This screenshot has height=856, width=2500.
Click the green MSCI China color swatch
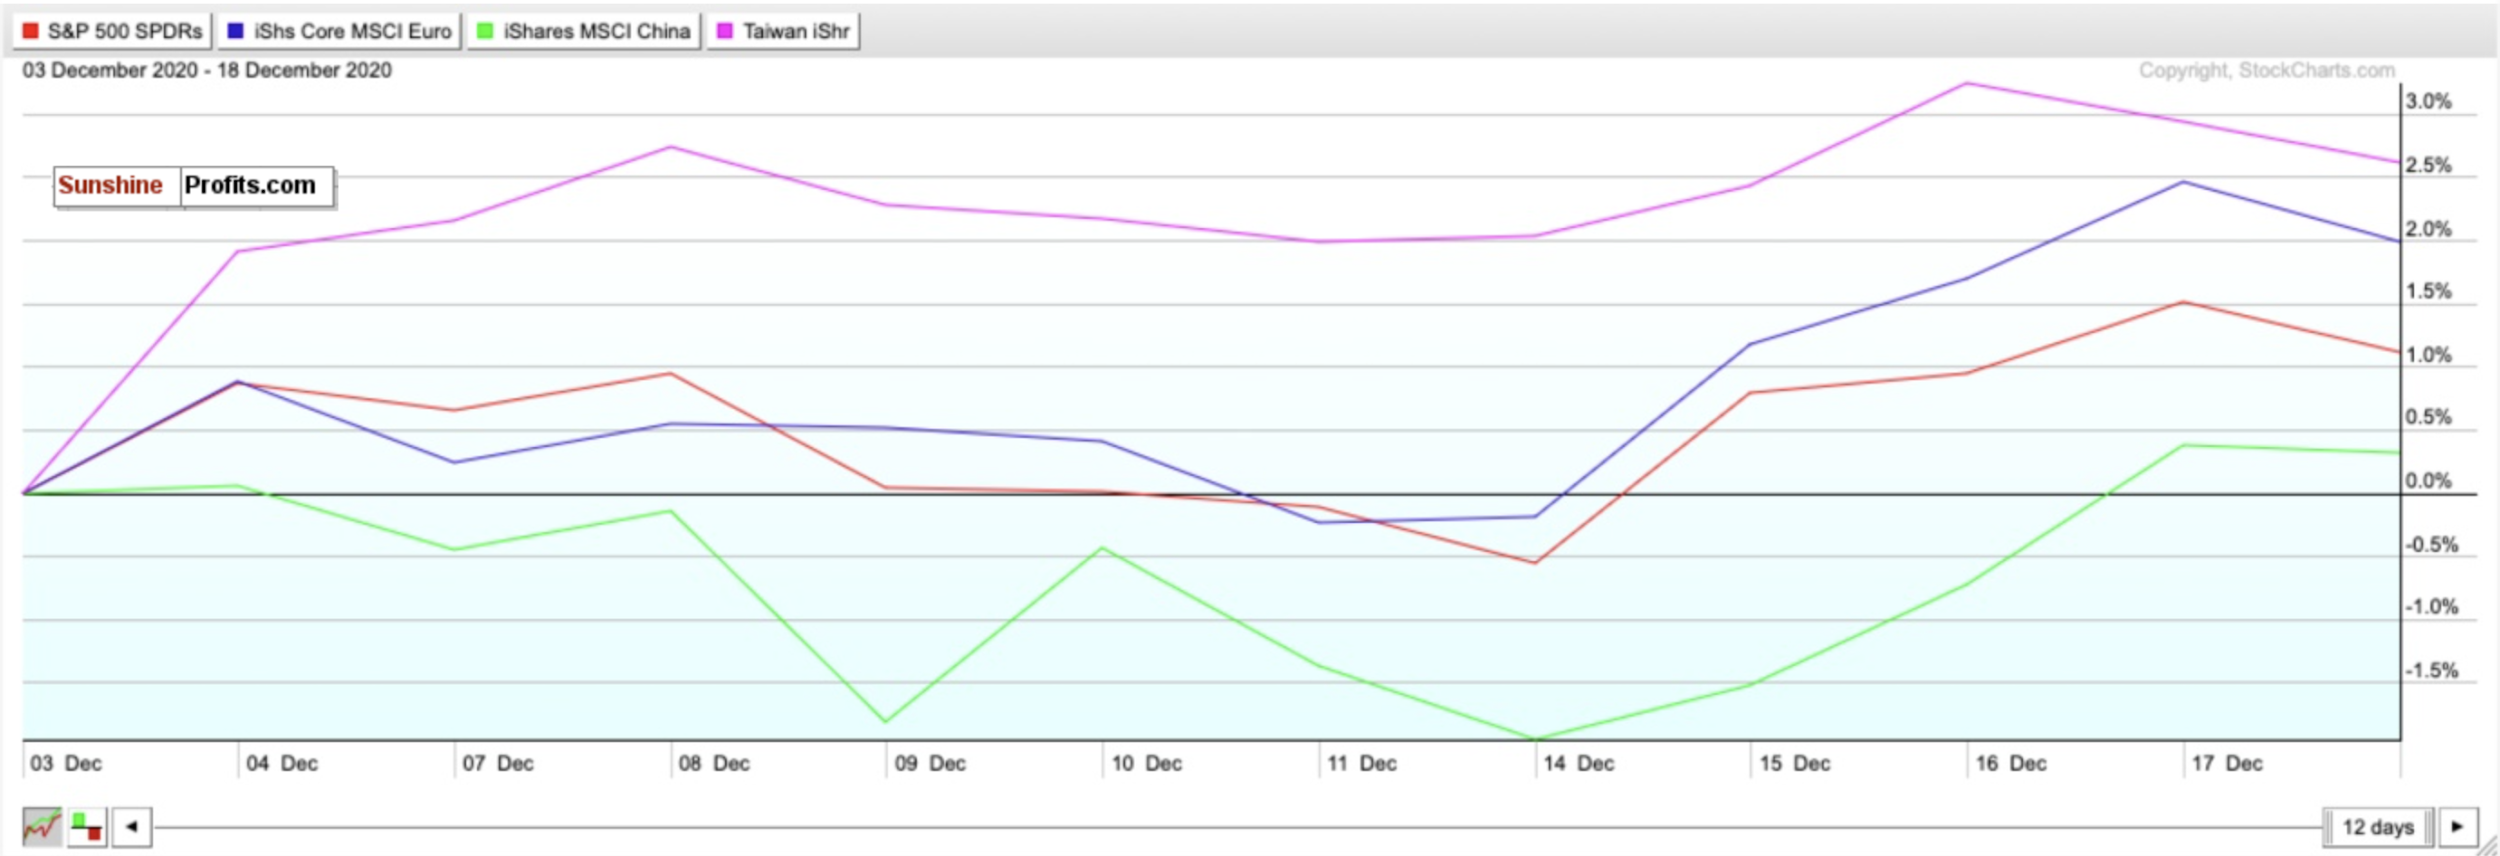coord(485,31)
